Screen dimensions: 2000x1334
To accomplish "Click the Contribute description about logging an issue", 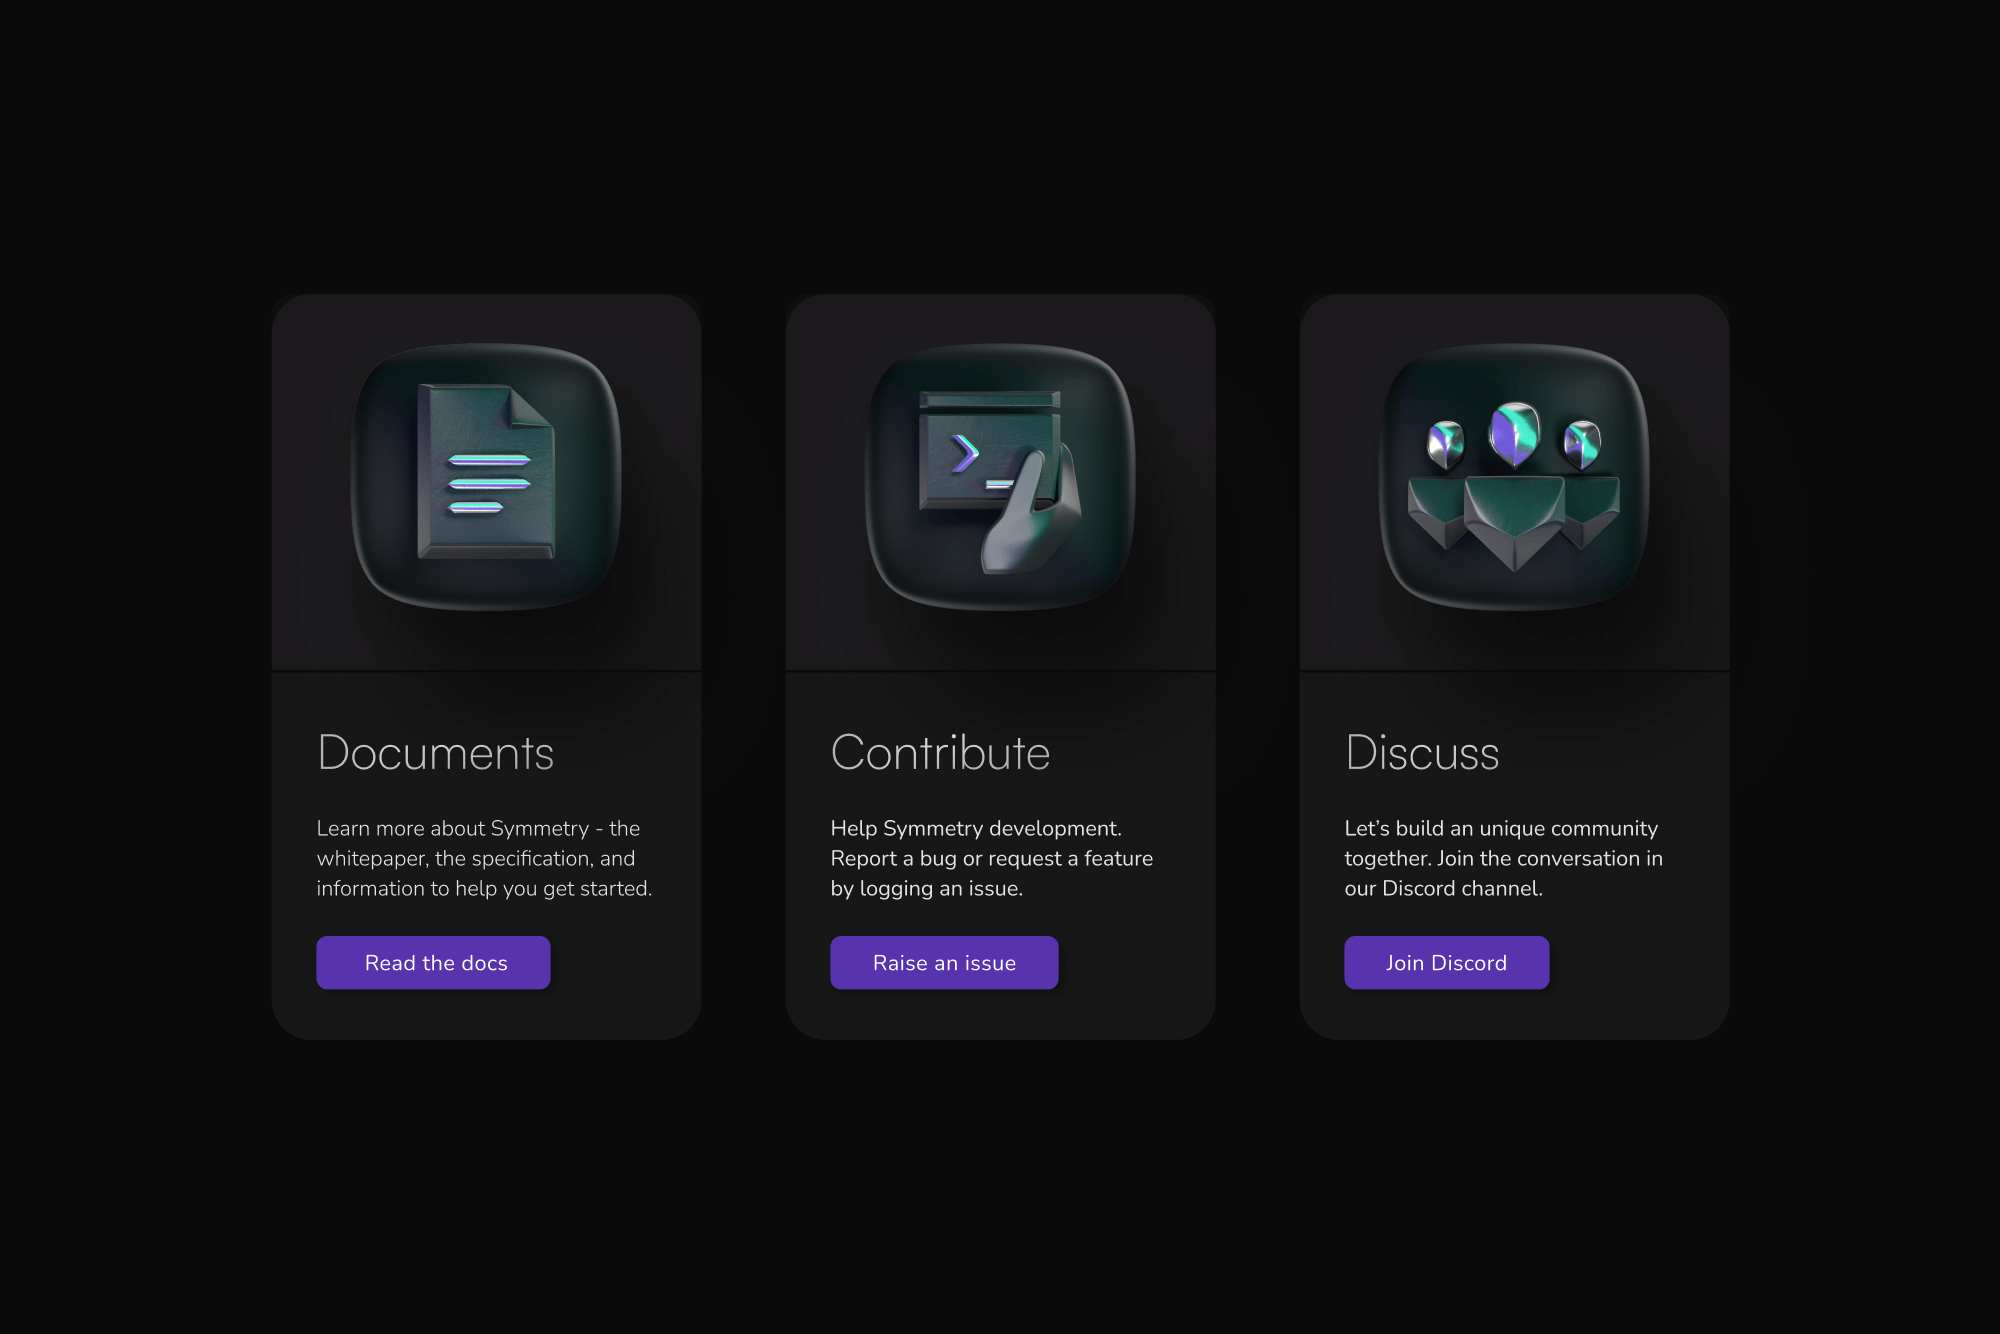I will click(x=992, y=858).
